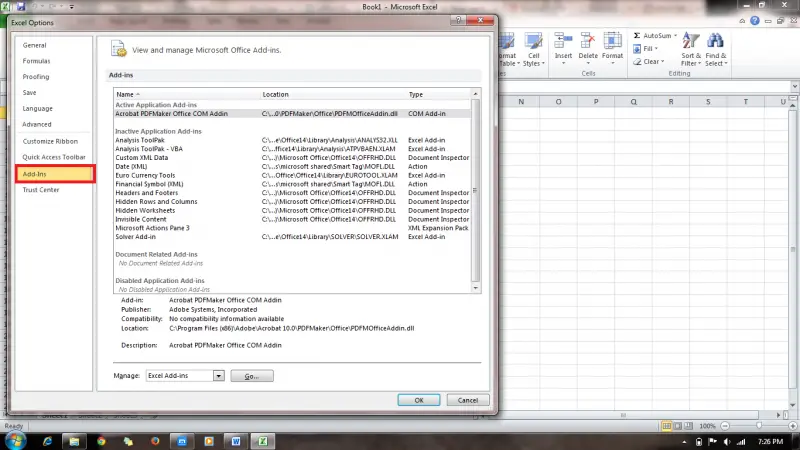Open the Format cells dropdown arrow

(x=612, y=63)
